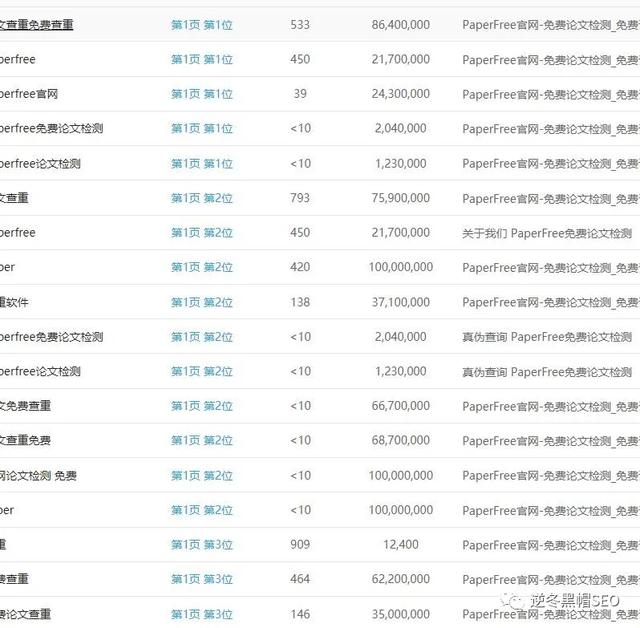Open the underlined 文查重免费查重 keyword link
Viewport: 640px width, 628px height.
36,25
